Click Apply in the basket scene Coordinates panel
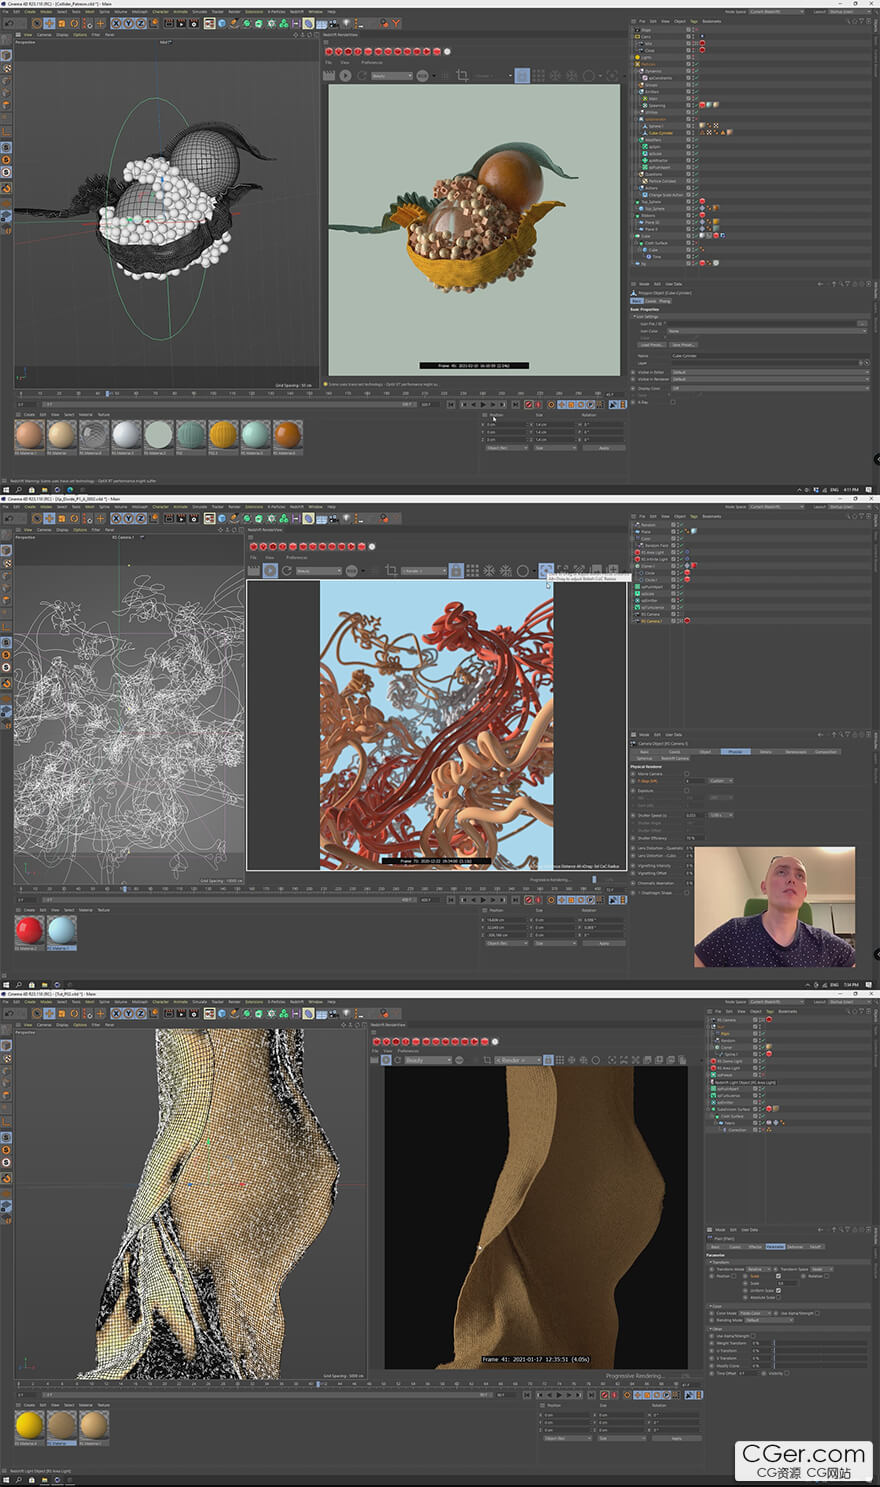The height and width of the screenshot is (1487, 880). coord(604,448)
